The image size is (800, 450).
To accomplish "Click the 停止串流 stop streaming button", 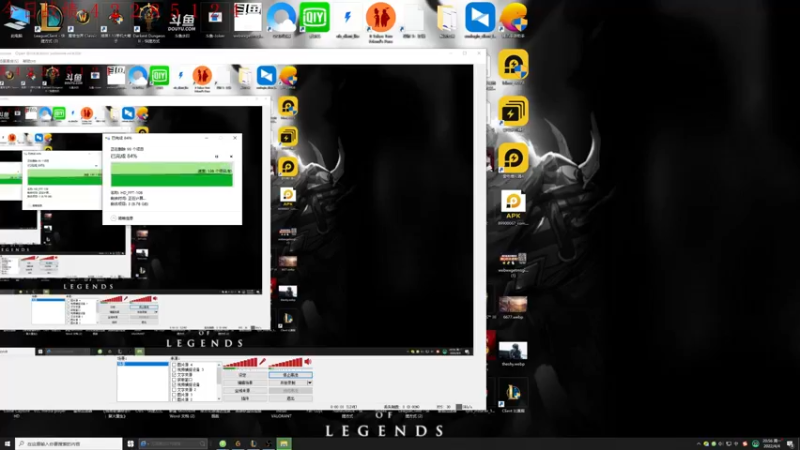I will (290, 375).
